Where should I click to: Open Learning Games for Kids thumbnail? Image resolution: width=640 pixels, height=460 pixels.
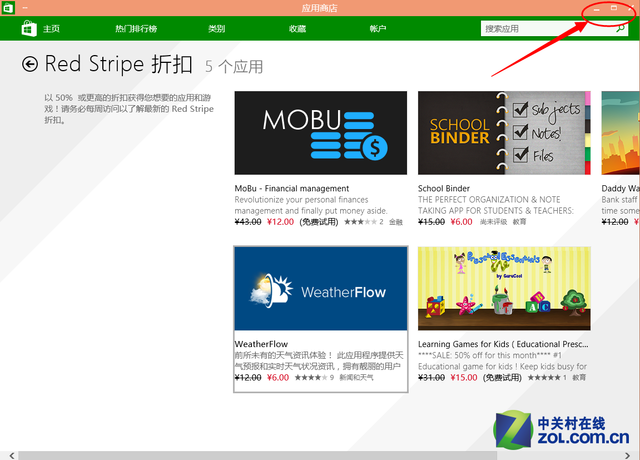504,289
